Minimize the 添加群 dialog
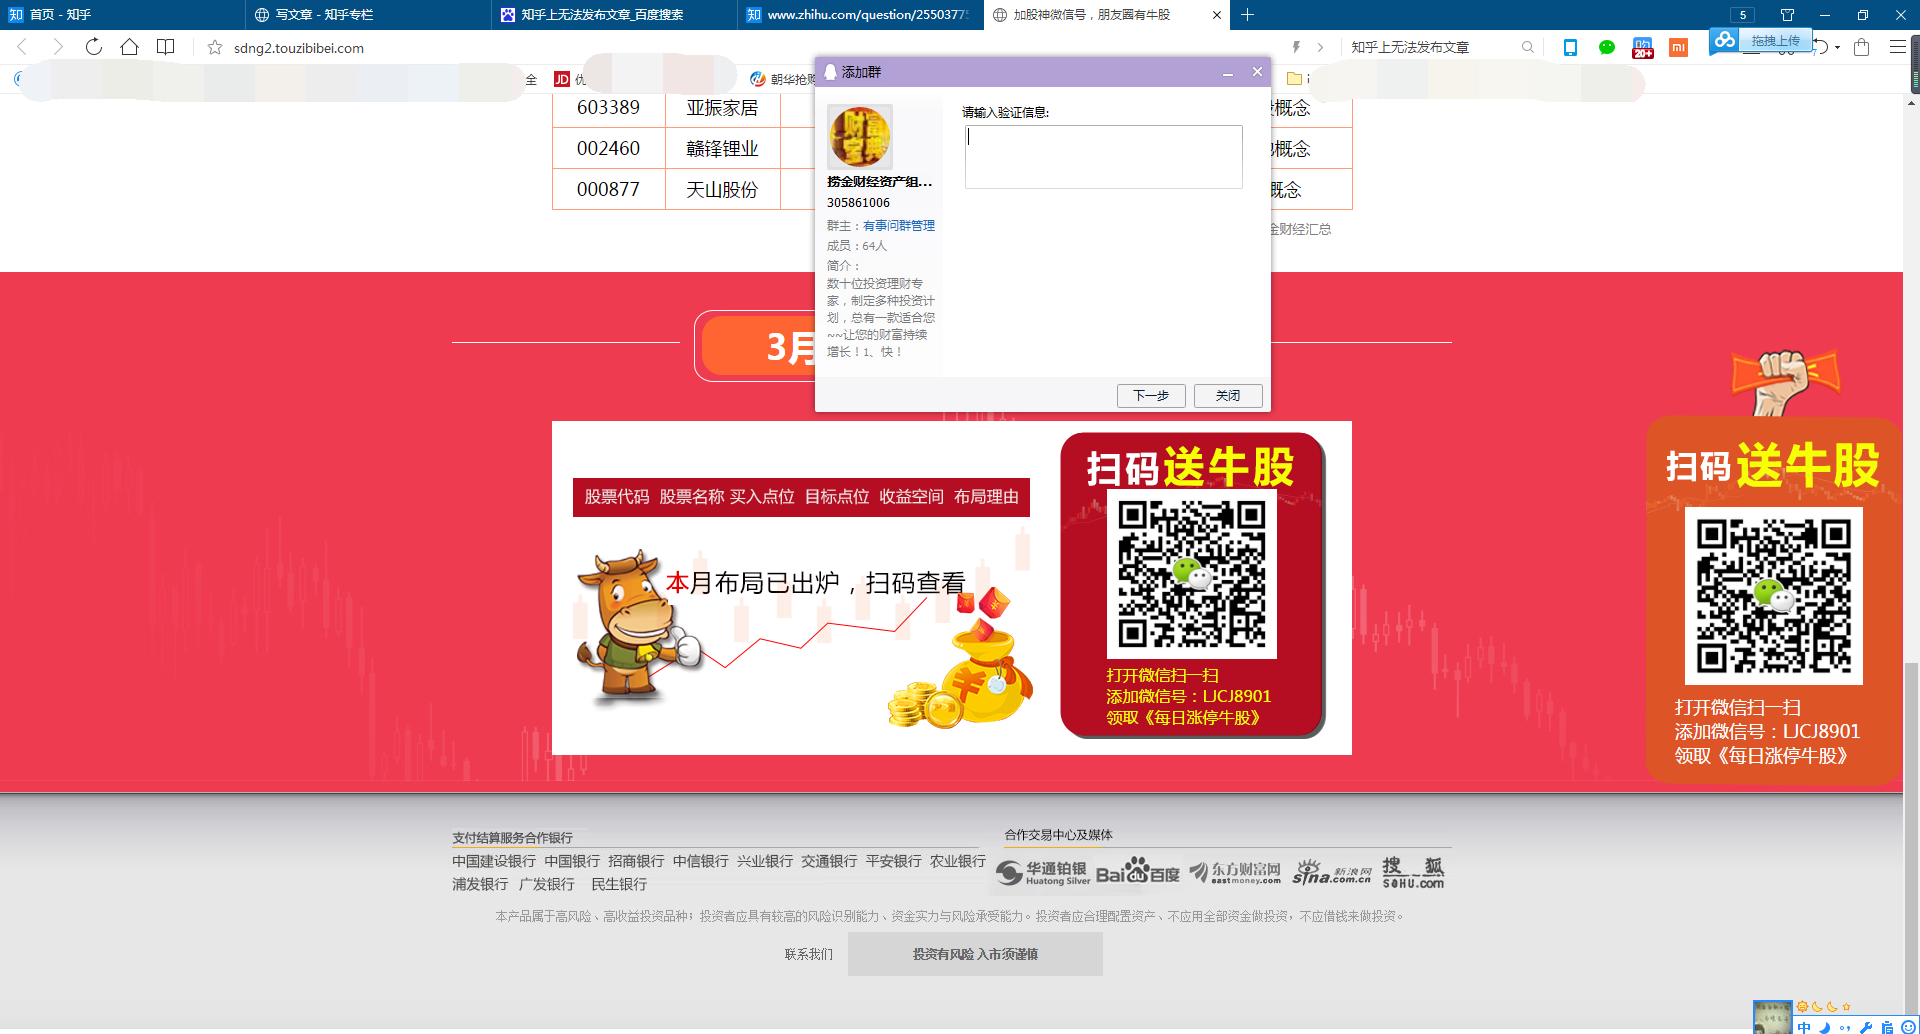The height and width of the screenshot is (1034, 1920). coord(1228,72)
